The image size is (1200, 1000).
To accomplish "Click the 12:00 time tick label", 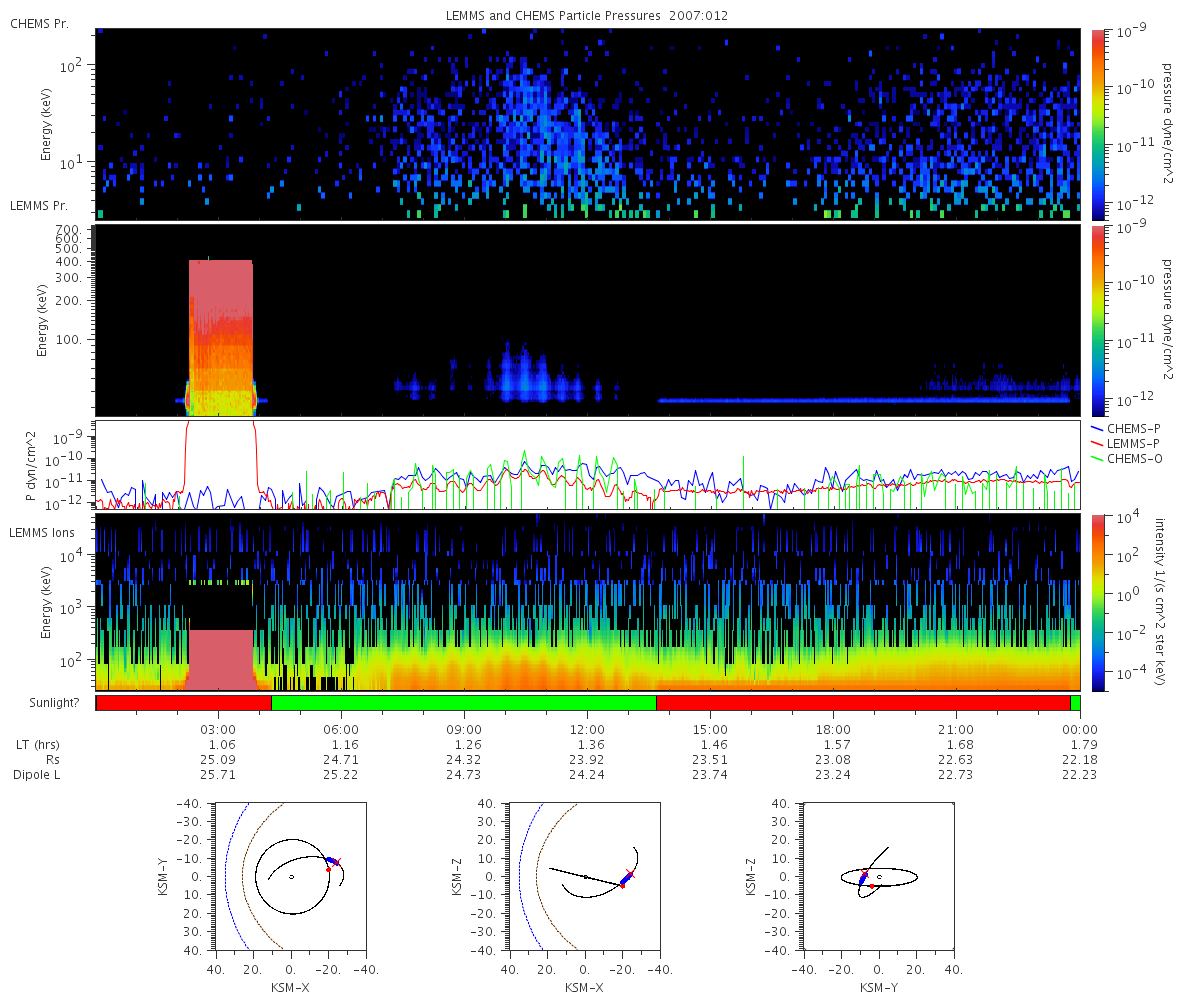I will coord(587,729).
